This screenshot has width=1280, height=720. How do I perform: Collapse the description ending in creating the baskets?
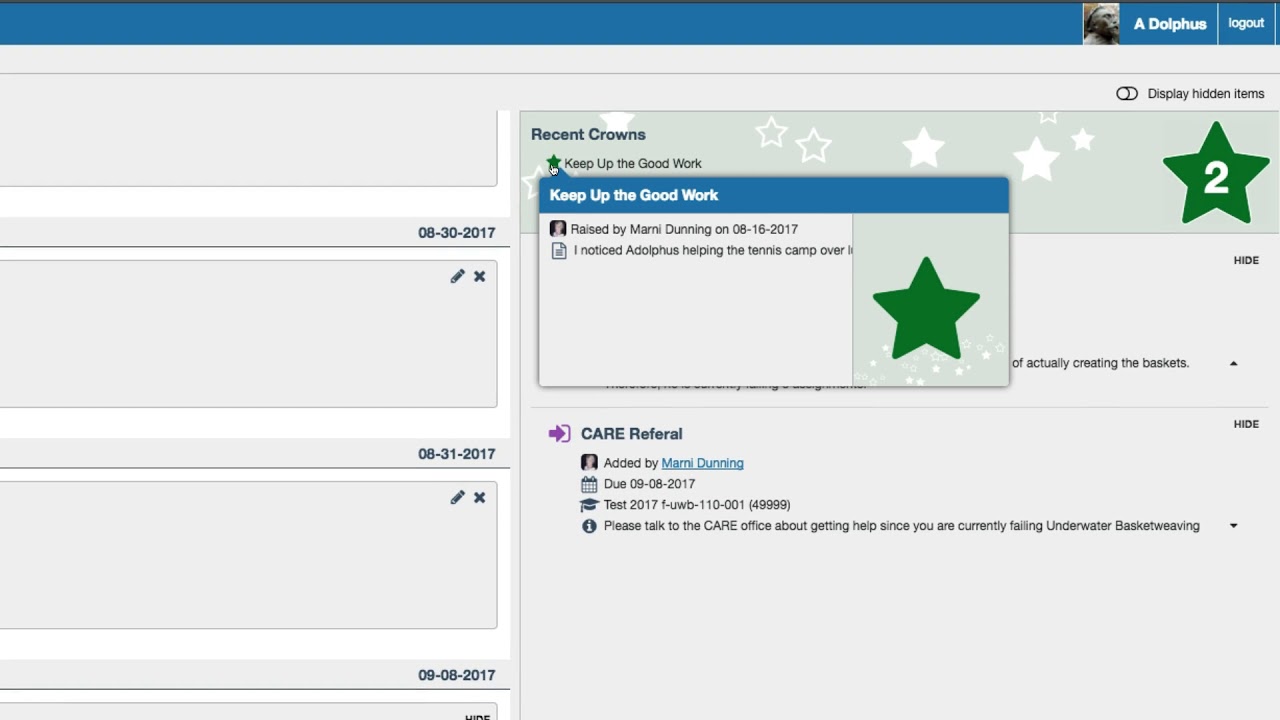click(1233, 363)
